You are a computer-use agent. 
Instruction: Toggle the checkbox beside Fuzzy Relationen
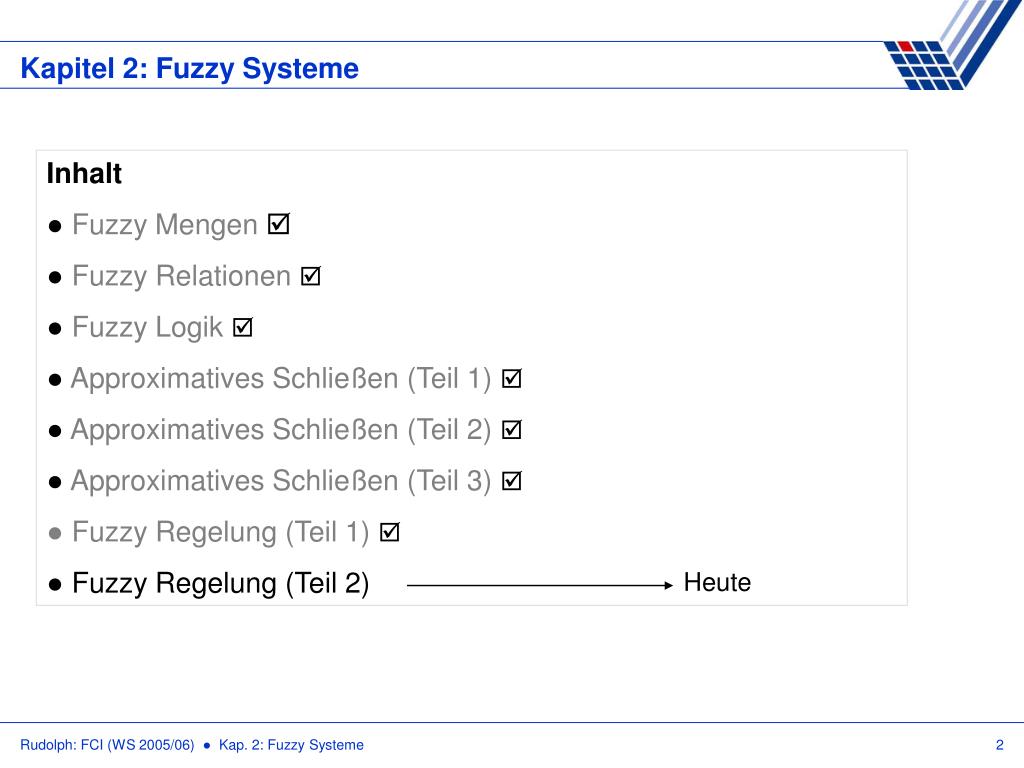(311, 276)
